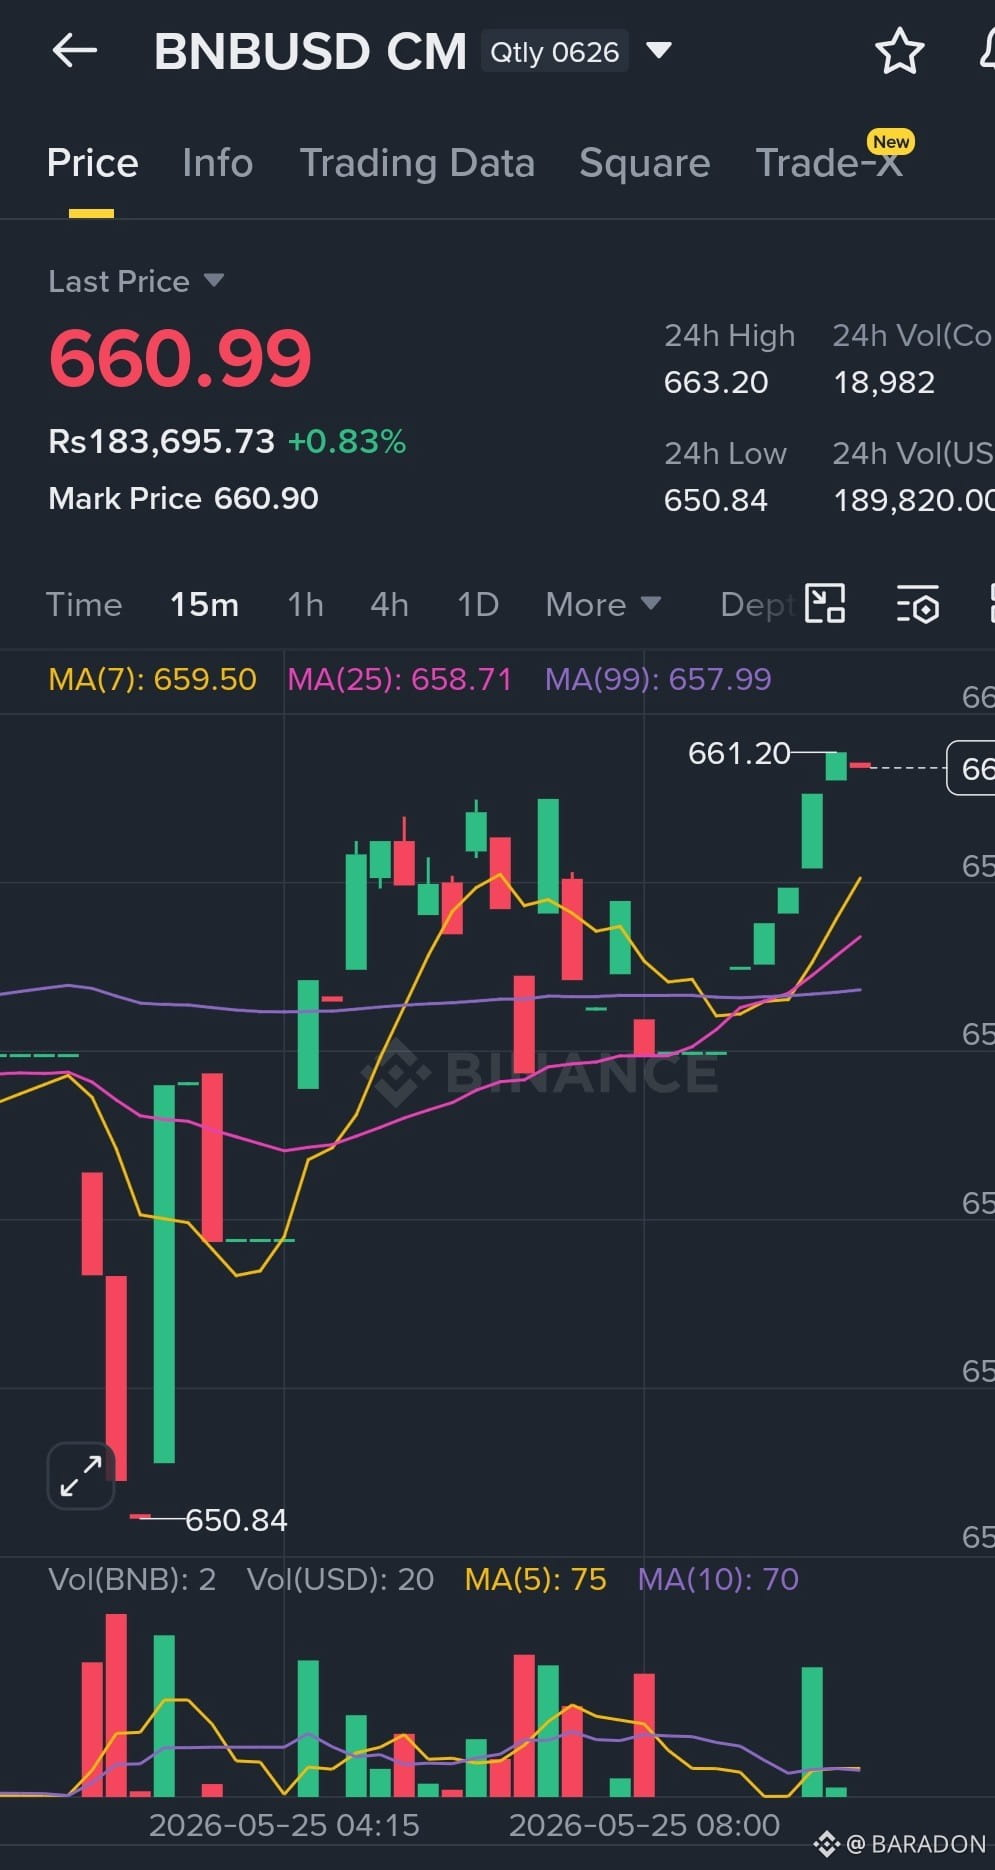Image resolution: width=995 pixels, height=1870 pixels.
Task: Tap the +0.83% change percentage
Action: click(347, 441)
